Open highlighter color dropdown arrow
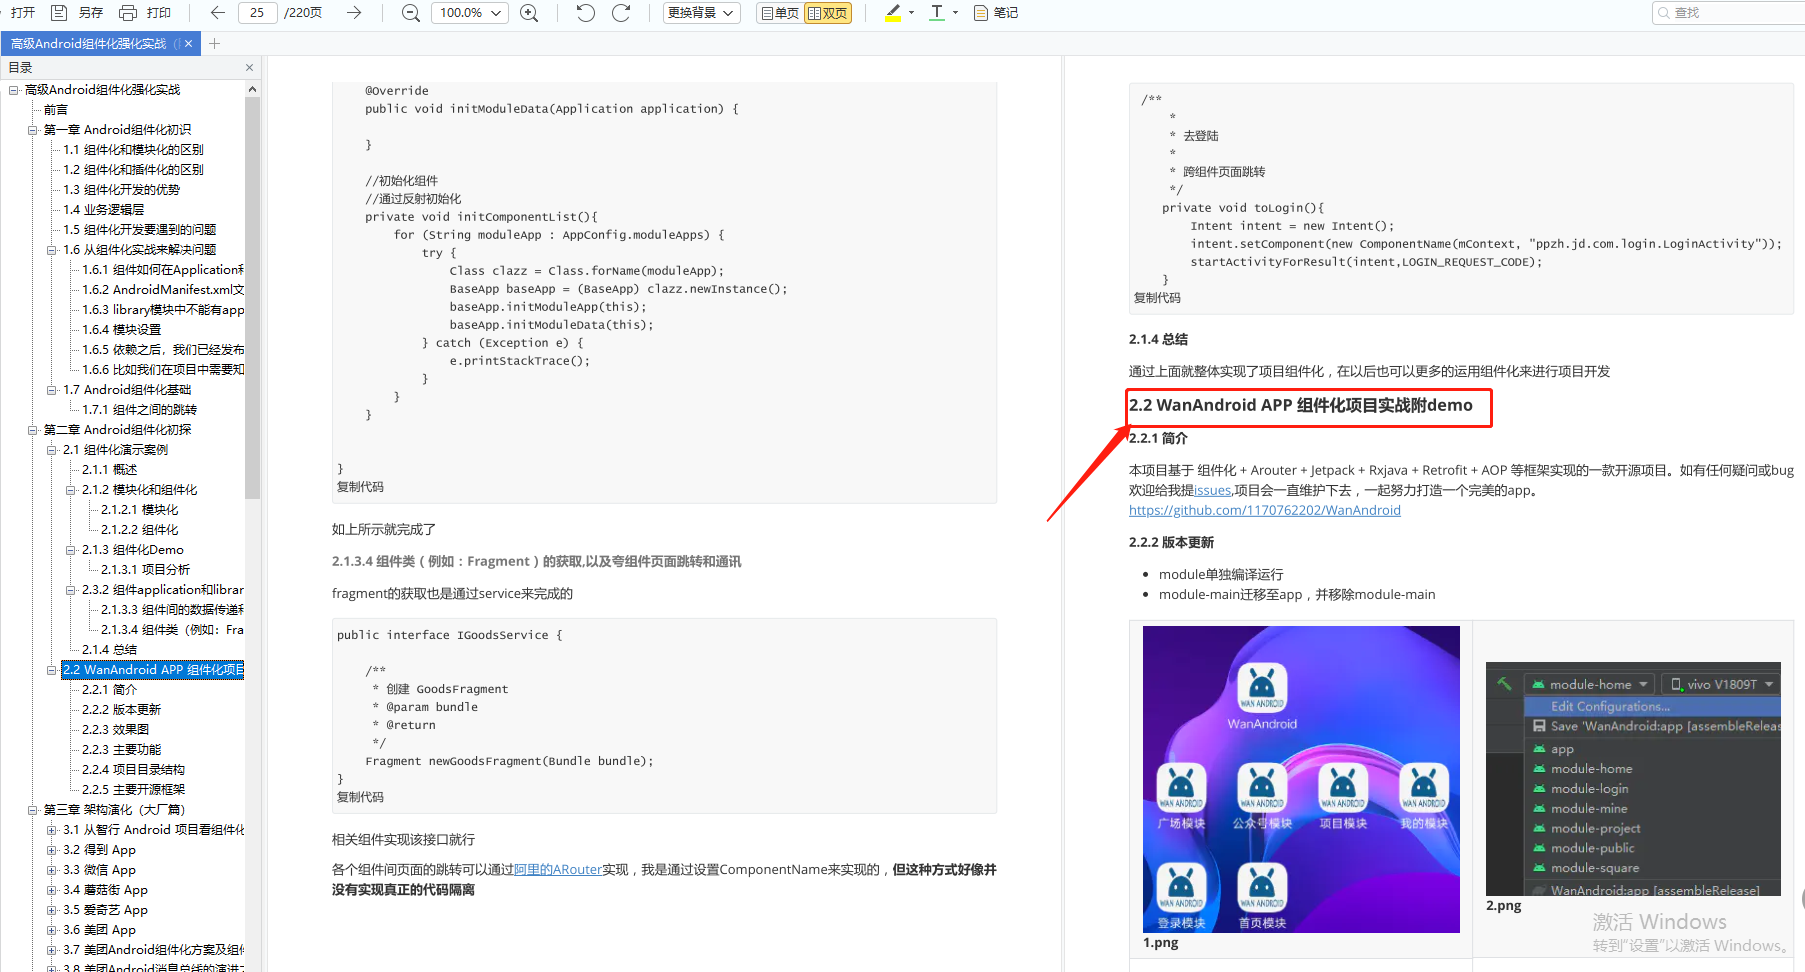The height and width of the screenshot is (972, 1805). [x=911, y=13]
